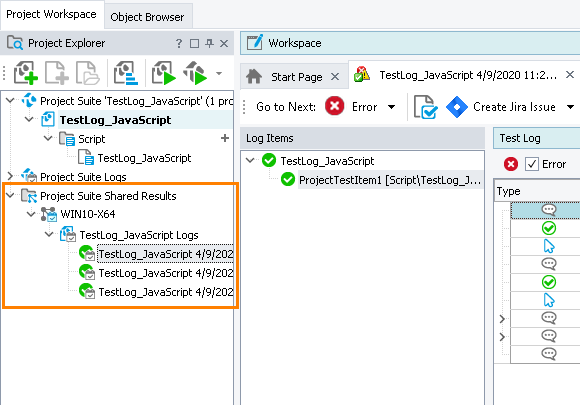Viewport: 580px width, 405px height.
Task: Select the Project Suite 'TestLog_JavaScript' tree item
Action: click(136, 101)
